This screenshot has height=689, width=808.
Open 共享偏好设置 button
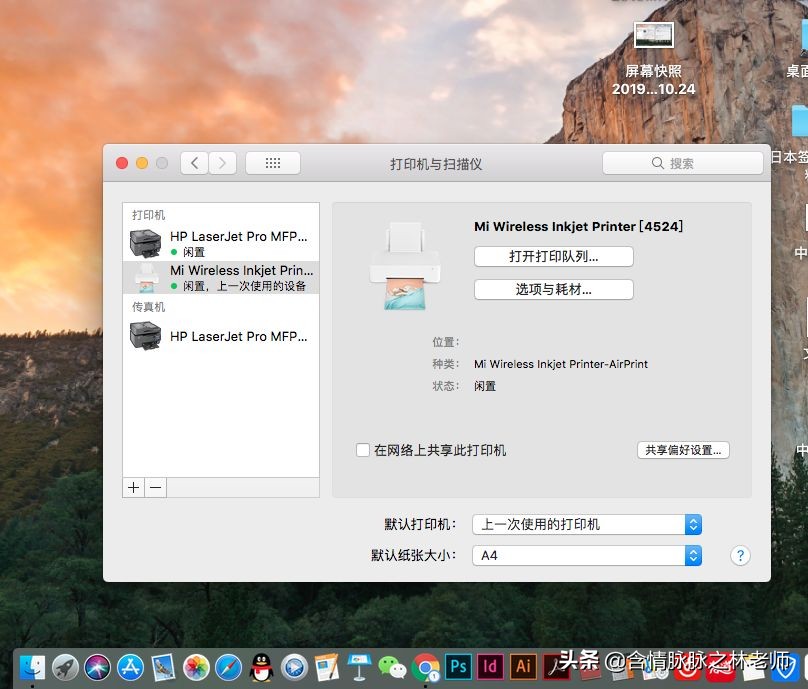pyautogui.click(x=683, y=450)
